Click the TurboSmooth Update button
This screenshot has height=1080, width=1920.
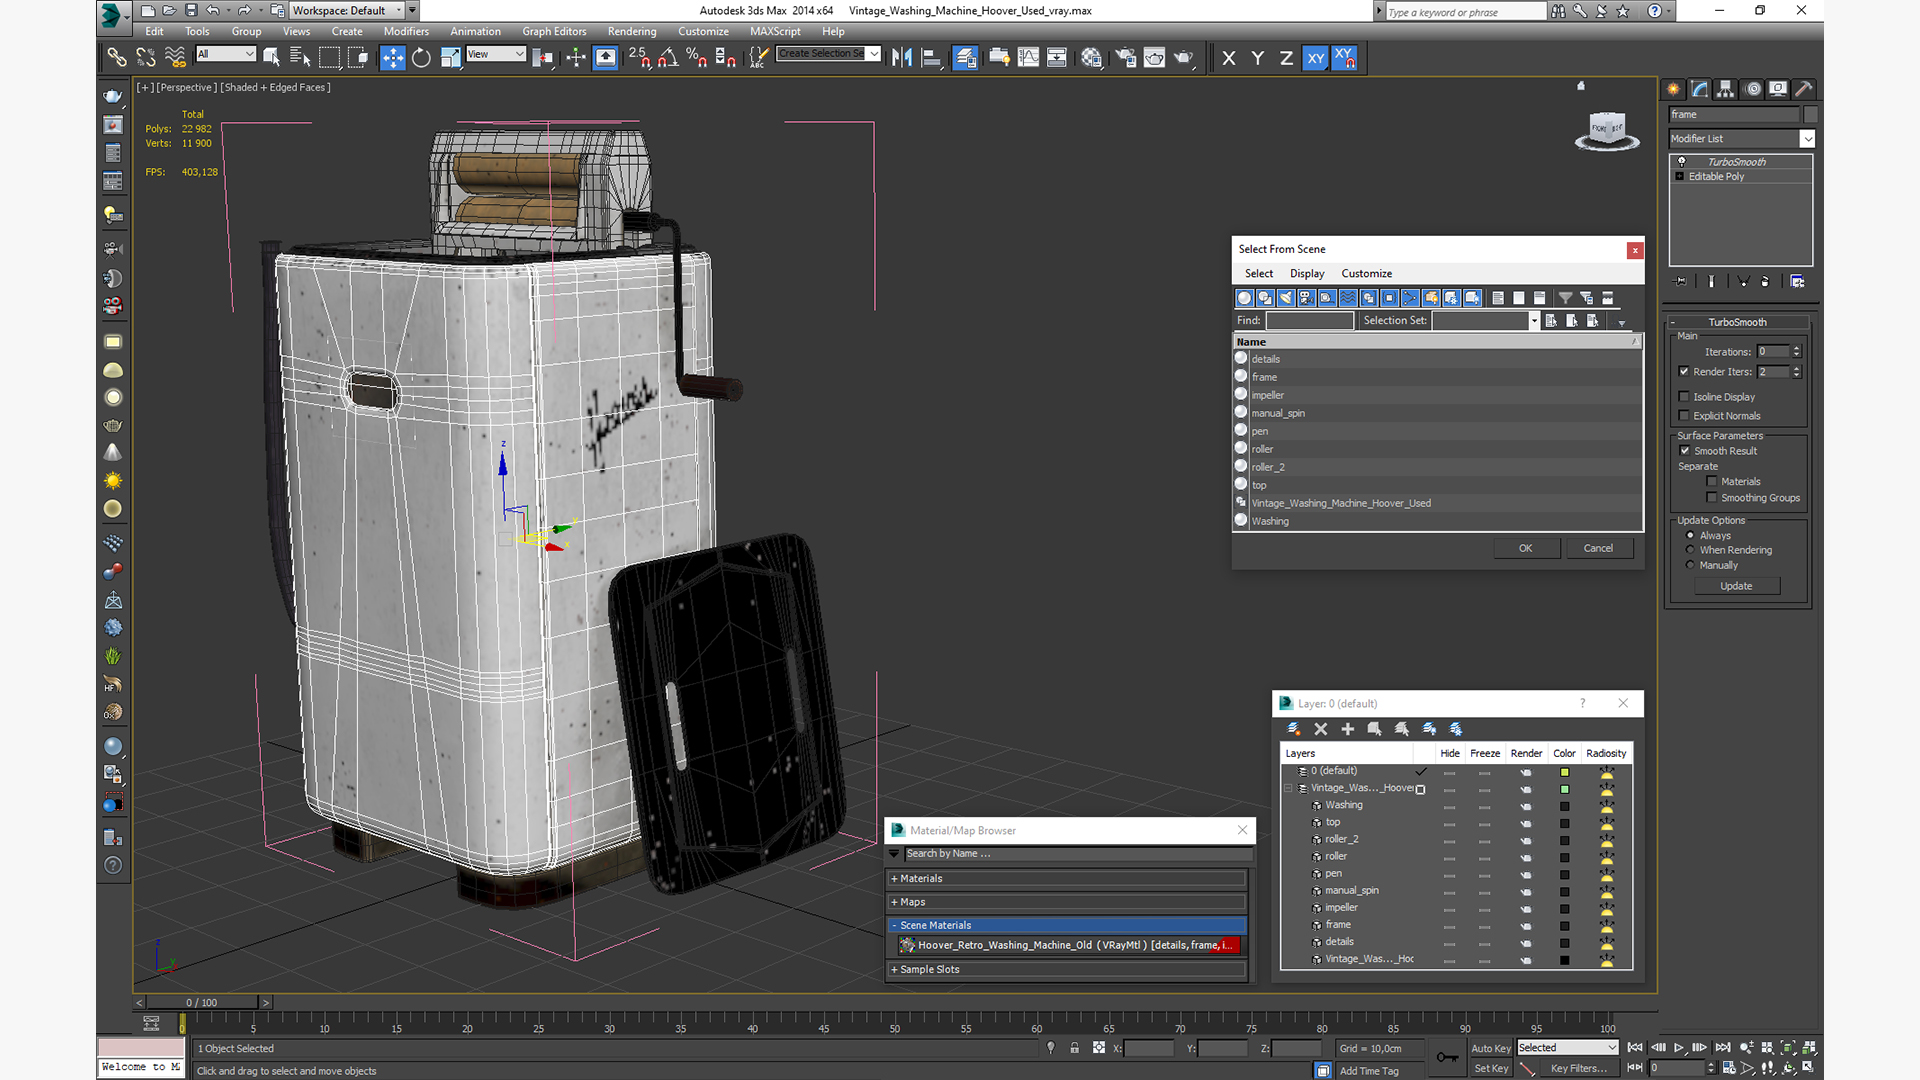1736,586
